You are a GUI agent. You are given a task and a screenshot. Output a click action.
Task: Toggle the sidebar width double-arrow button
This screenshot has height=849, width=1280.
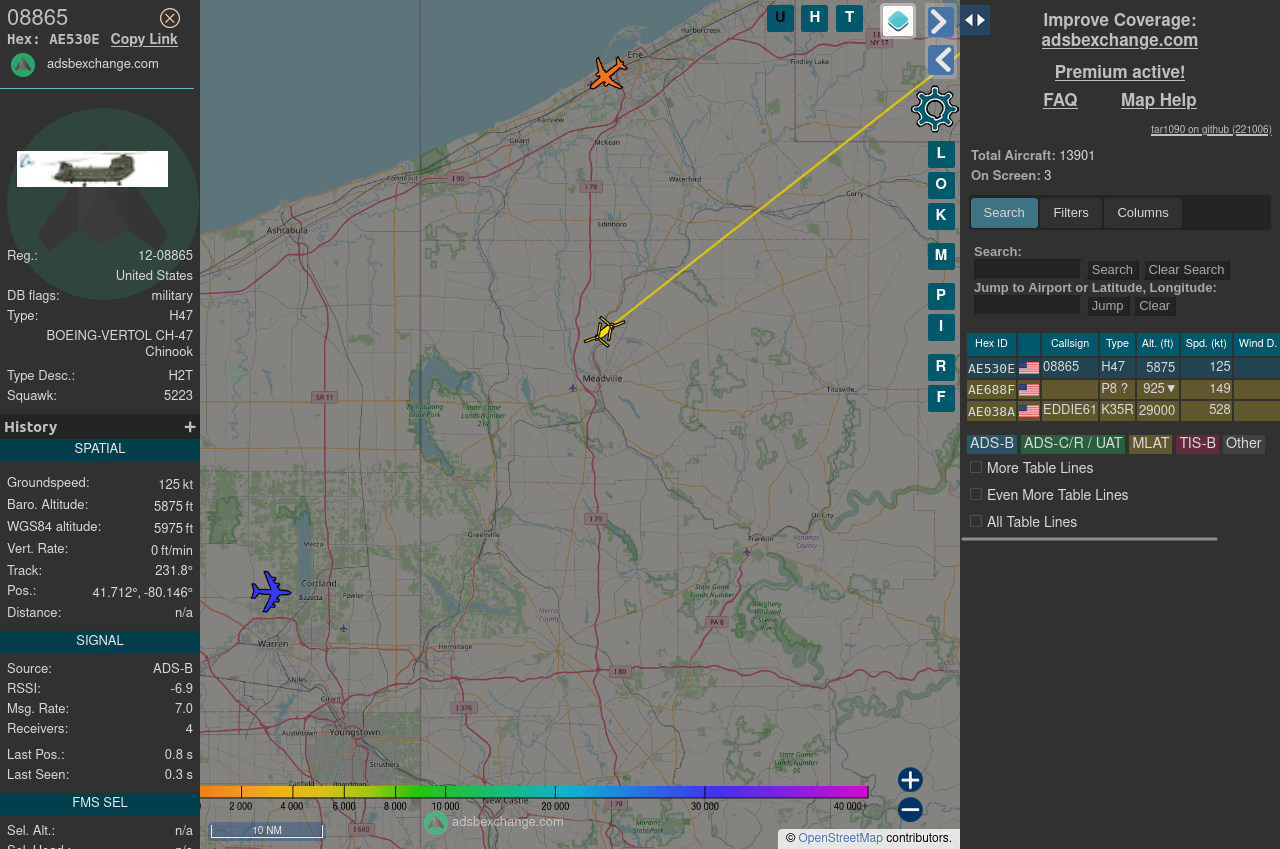click(x=975, y=20)
